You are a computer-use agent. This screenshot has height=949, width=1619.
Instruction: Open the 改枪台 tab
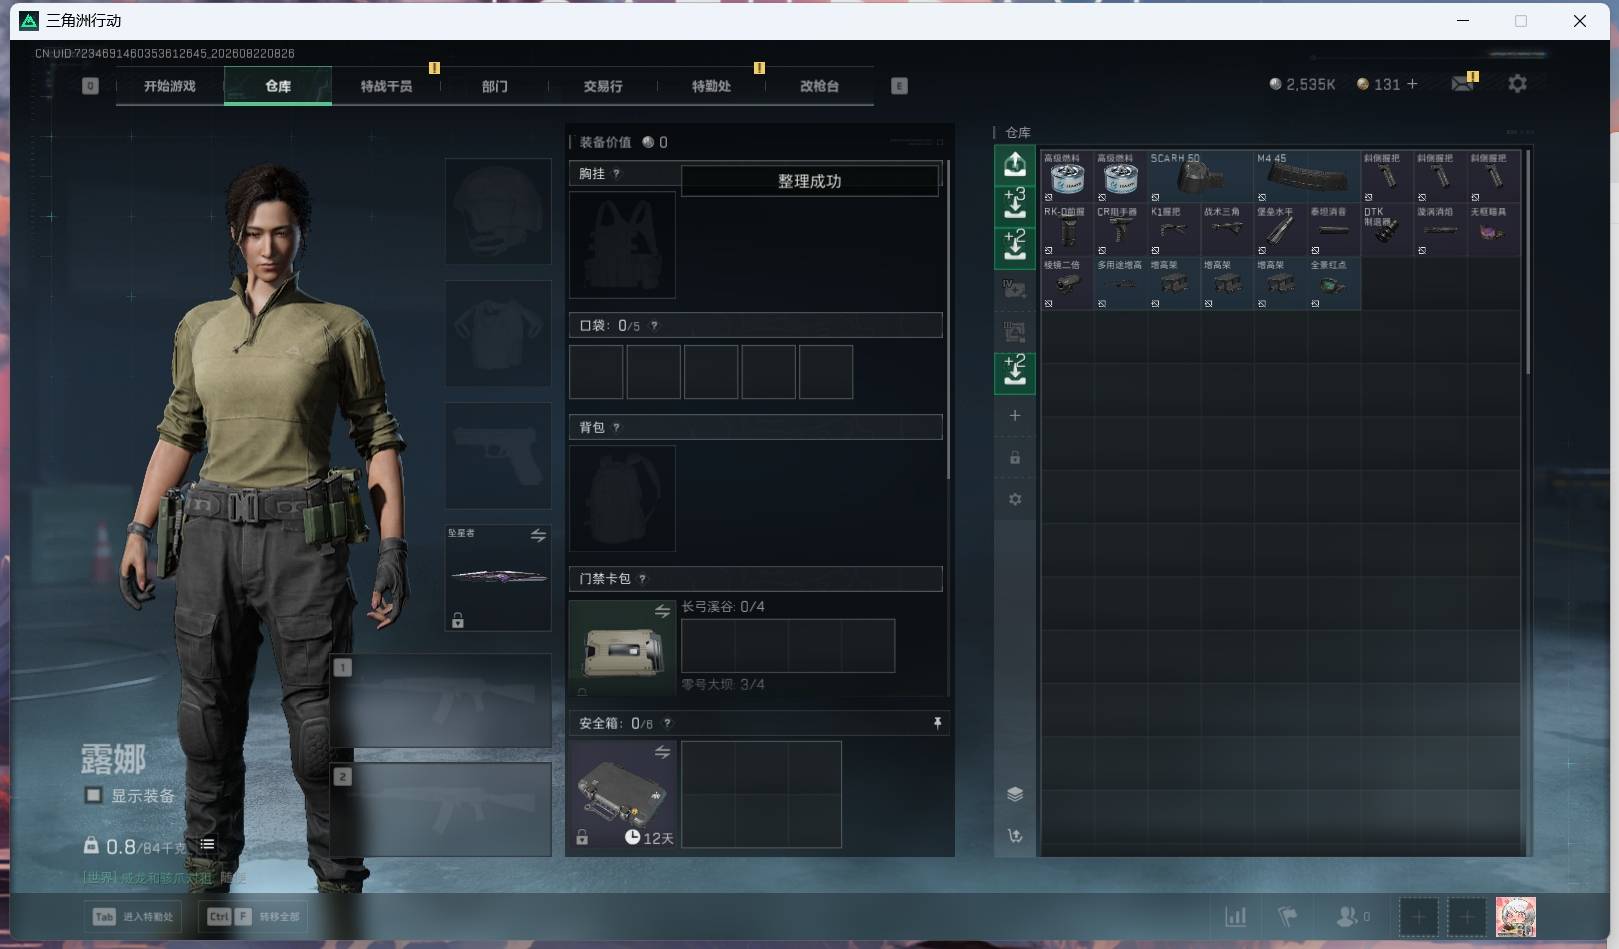(819, 86)
